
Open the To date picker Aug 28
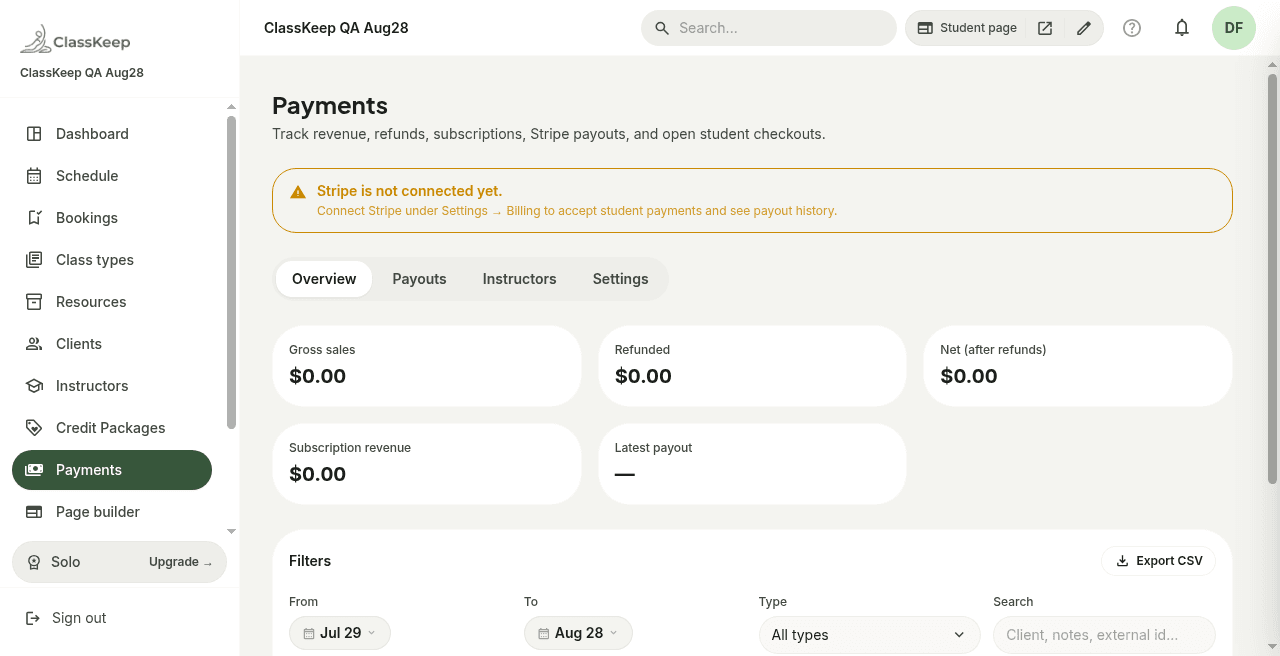click(x=578, y=633)
